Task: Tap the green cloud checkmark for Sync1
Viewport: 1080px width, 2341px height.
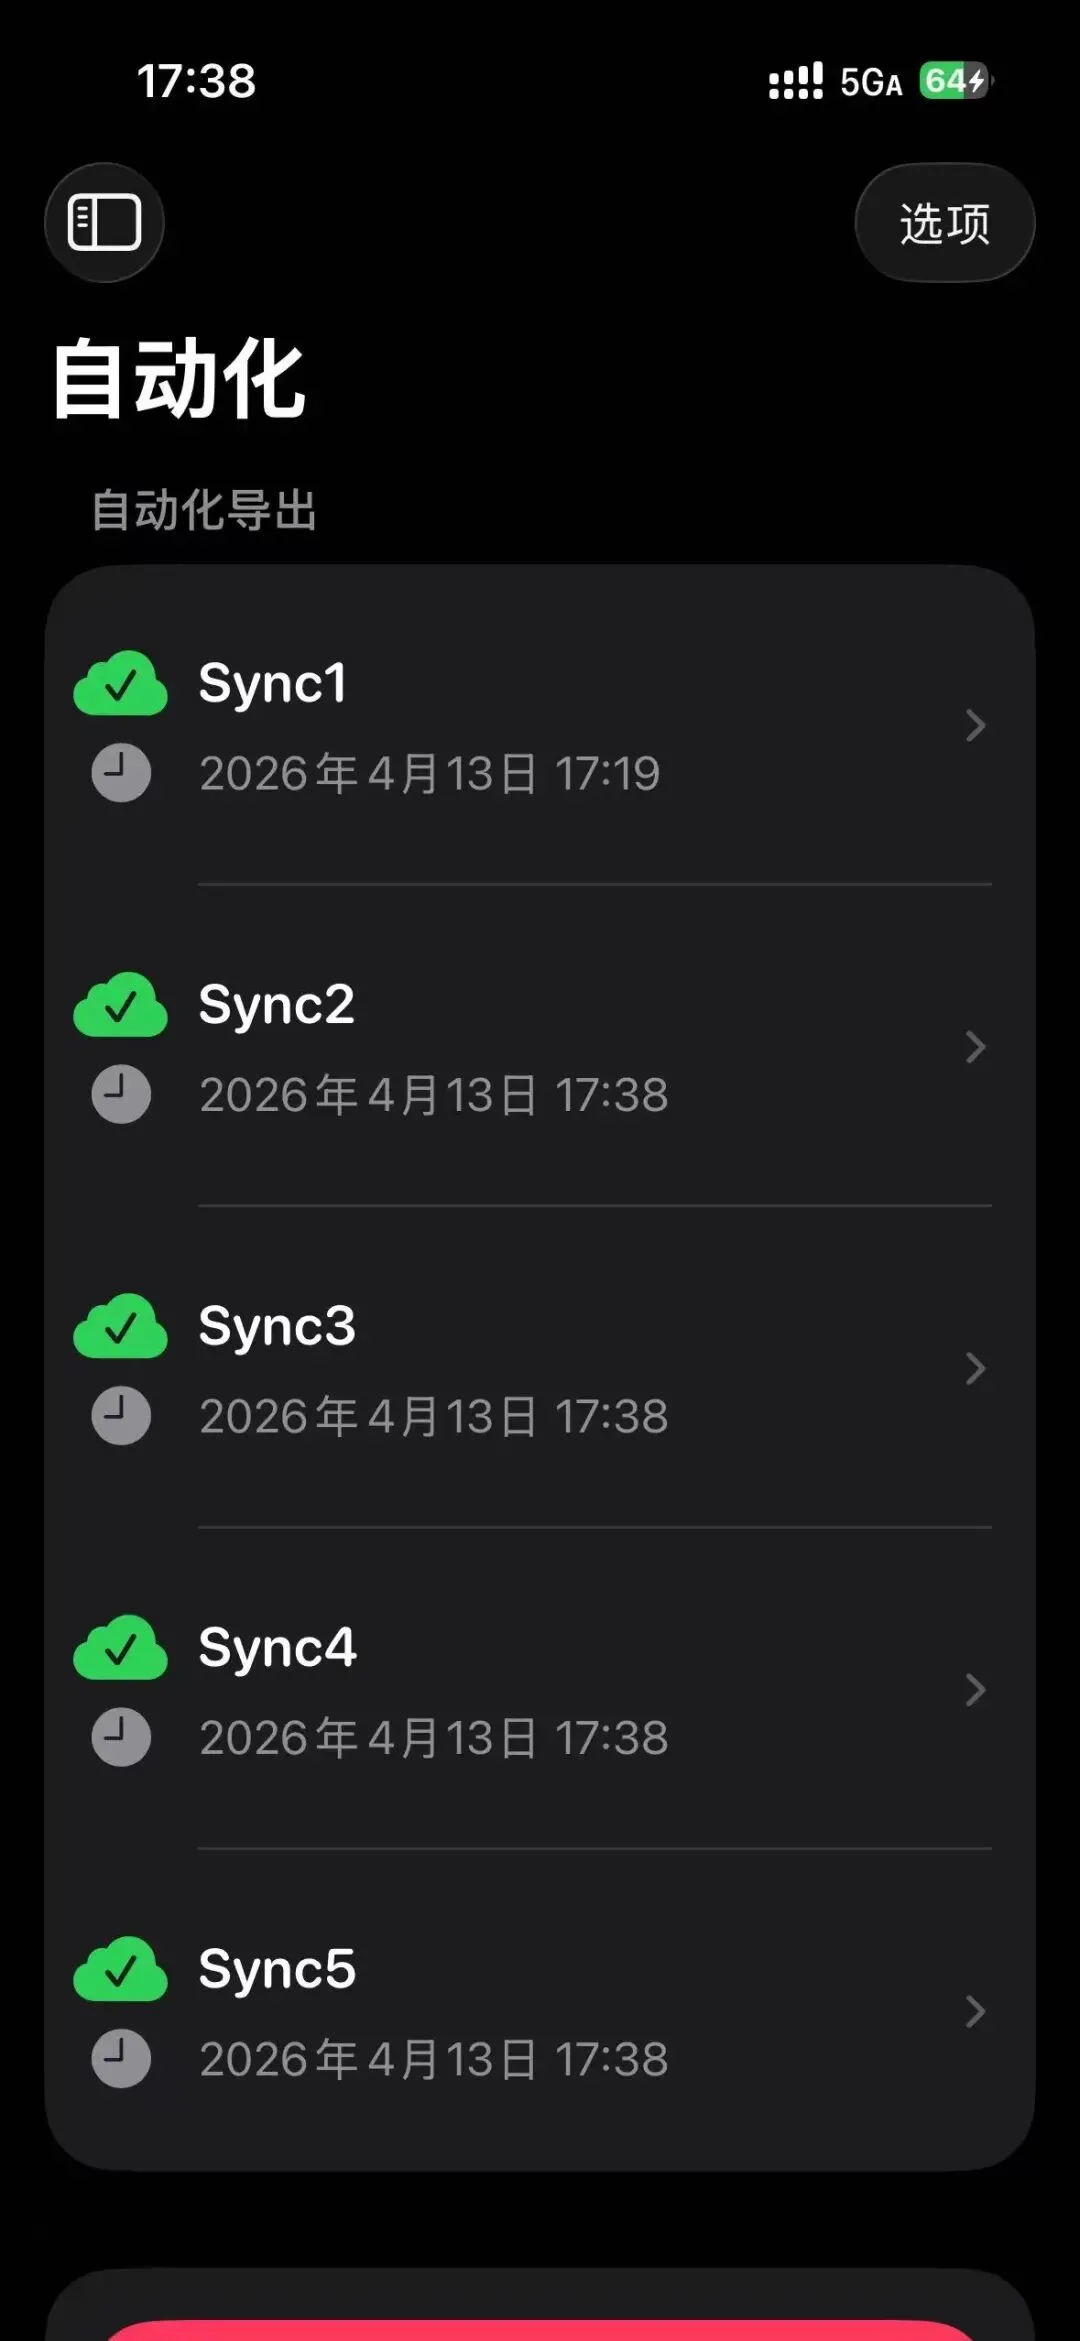Action: tap(120, 684)
